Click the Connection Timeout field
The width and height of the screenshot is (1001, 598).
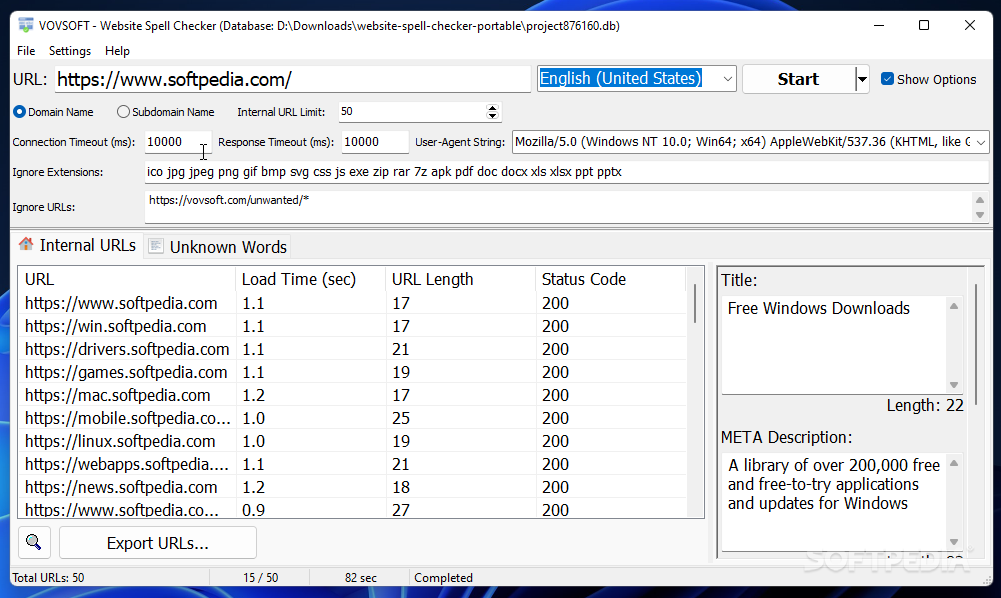click(x=177, y=142)
